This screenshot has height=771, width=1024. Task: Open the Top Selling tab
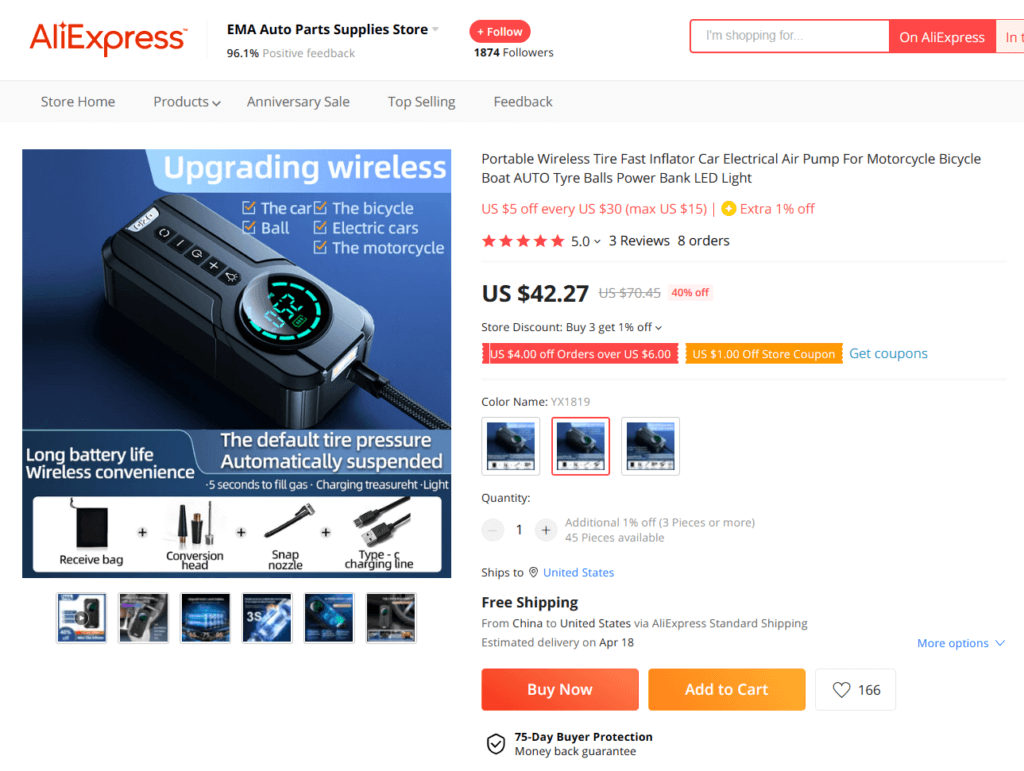(421, 102)
